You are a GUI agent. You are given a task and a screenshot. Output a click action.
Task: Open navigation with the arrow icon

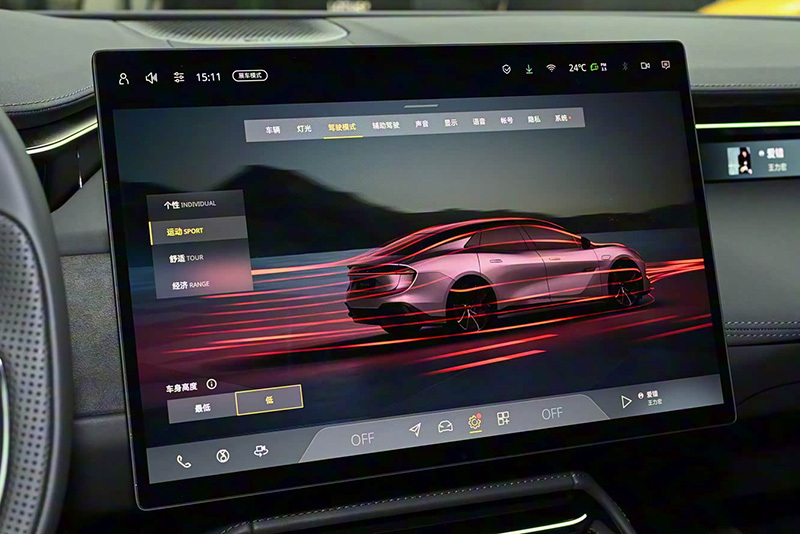coord(415,429)
